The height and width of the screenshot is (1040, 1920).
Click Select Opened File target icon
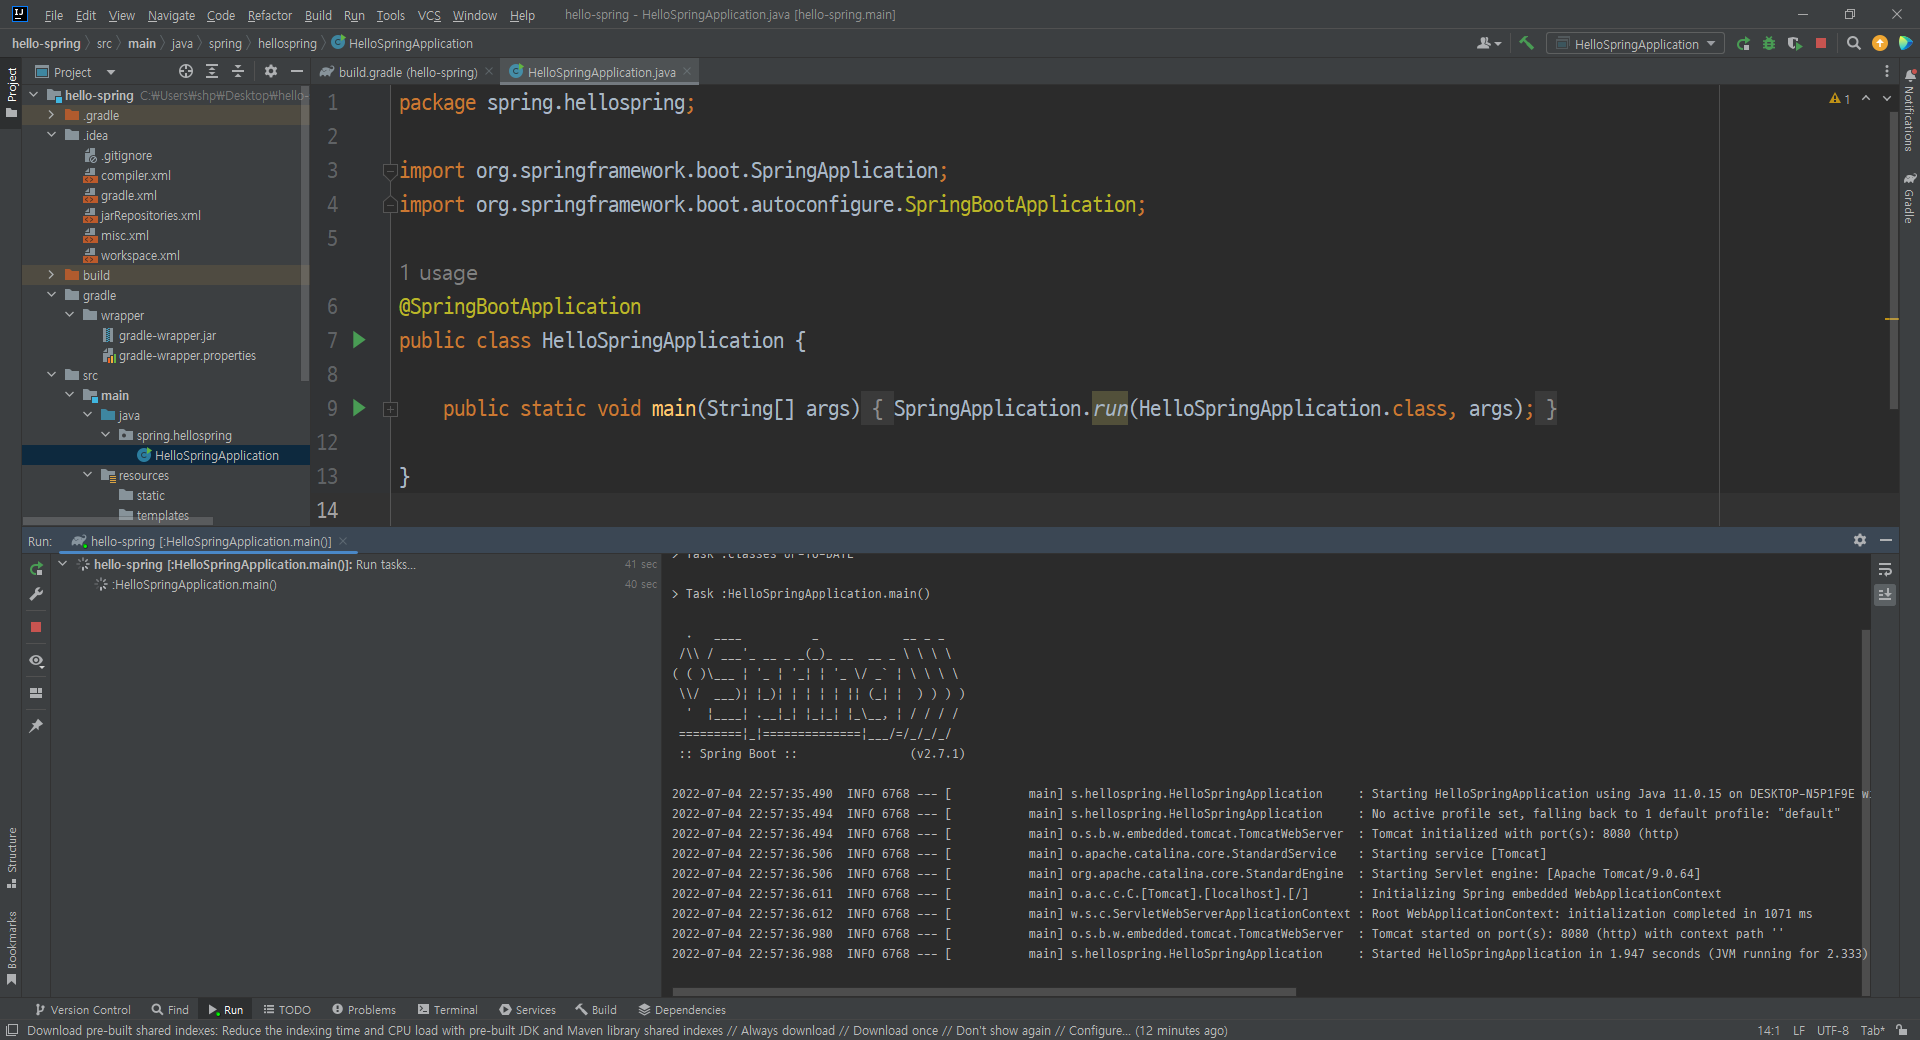[186, 71]
